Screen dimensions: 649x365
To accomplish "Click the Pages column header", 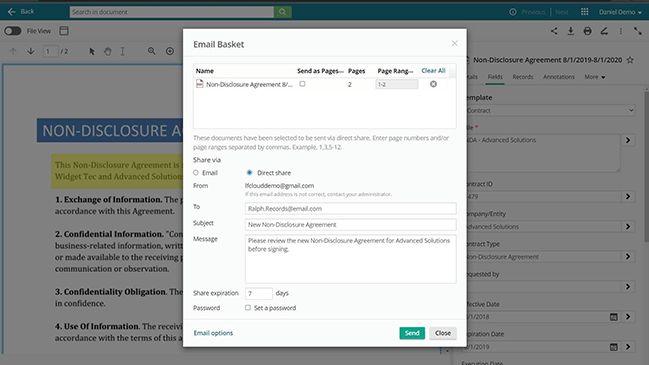I will tap(356, 71).
